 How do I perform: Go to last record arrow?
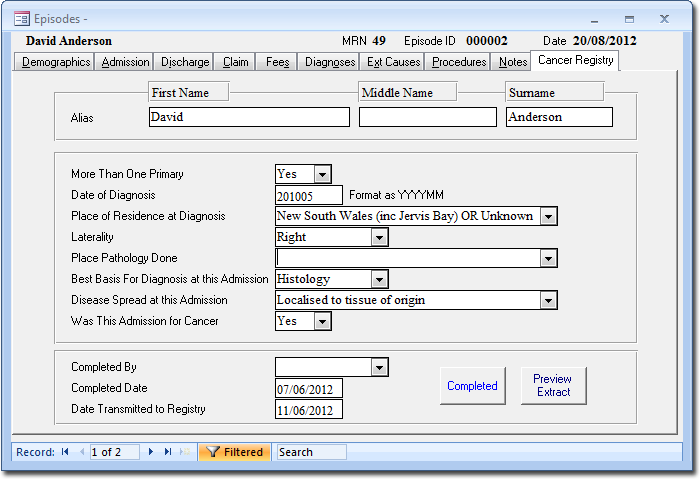point(167,452)
